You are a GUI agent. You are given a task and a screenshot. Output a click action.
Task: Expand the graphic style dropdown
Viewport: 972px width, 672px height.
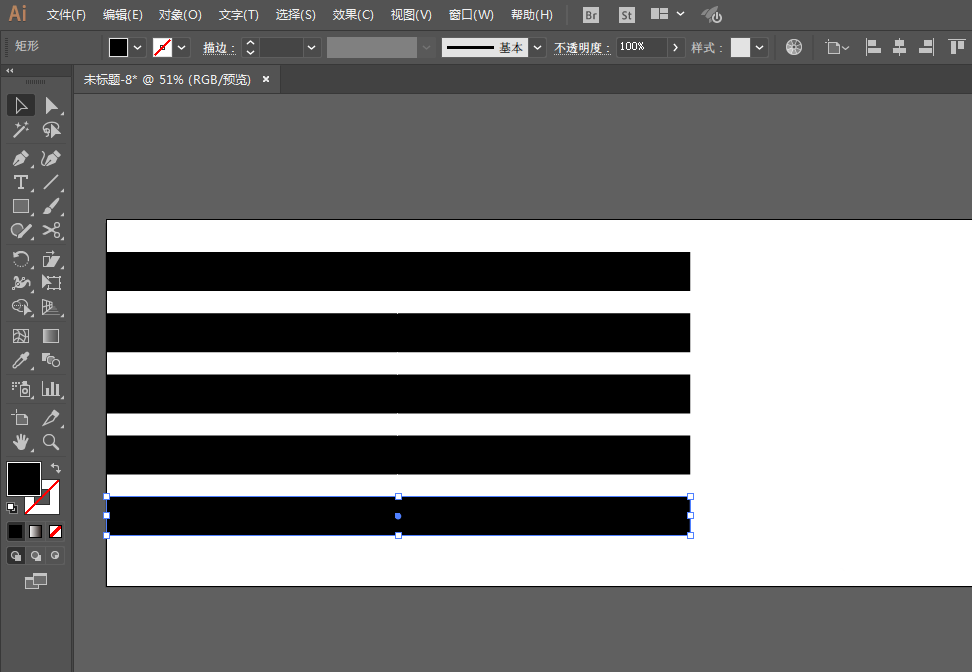(759, 47)
